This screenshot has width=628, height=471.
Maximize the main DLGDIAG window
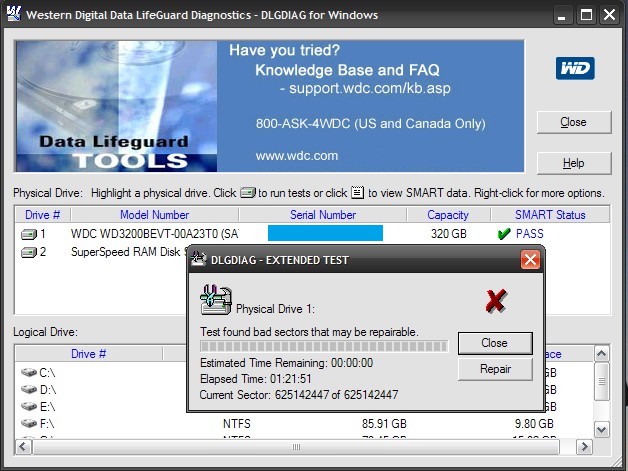tap(586, 15)
